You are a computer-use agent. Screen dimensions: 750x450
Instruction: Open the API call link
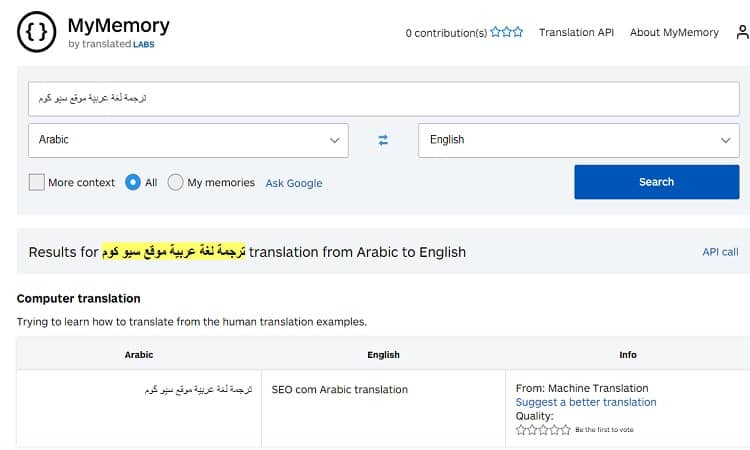point(720,252)
